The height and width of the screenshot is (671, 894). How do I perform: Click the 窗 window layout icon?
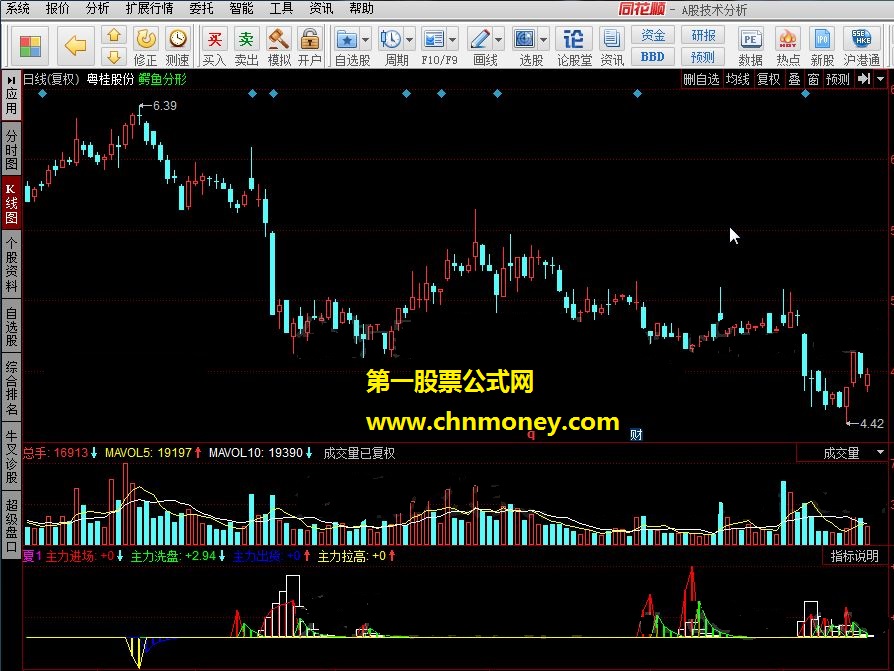coord(814,79)
